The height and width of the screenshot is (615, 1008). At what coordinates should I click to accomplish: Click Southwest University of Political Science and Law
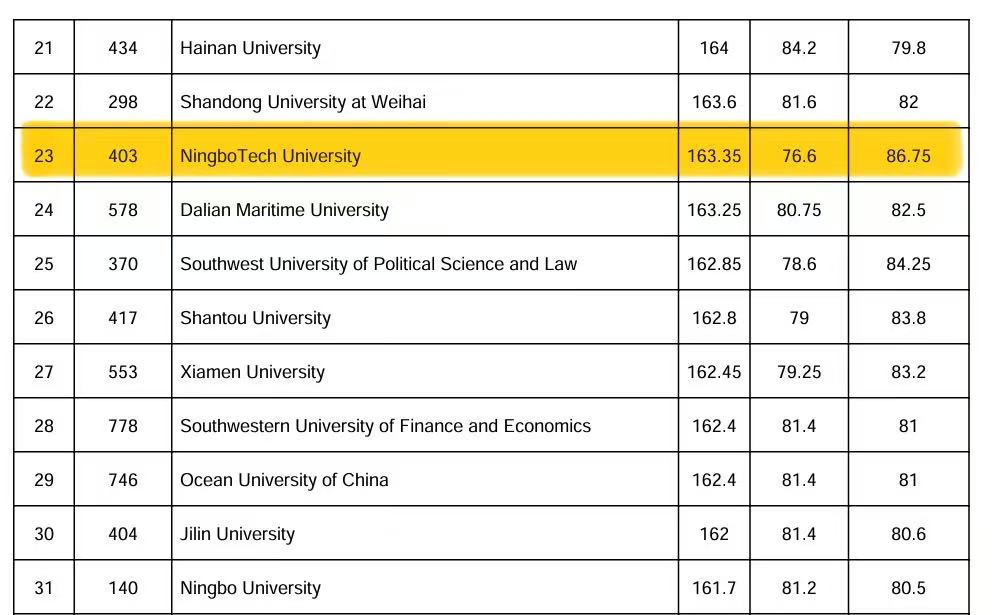[378, 264]
